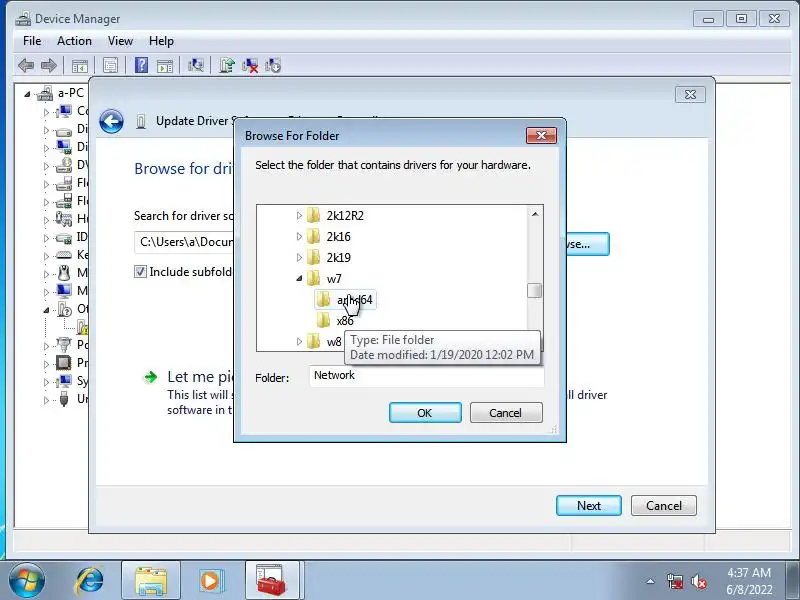Click the muted volume tray icon
800x600 pixels.
[x=698, y=581]
